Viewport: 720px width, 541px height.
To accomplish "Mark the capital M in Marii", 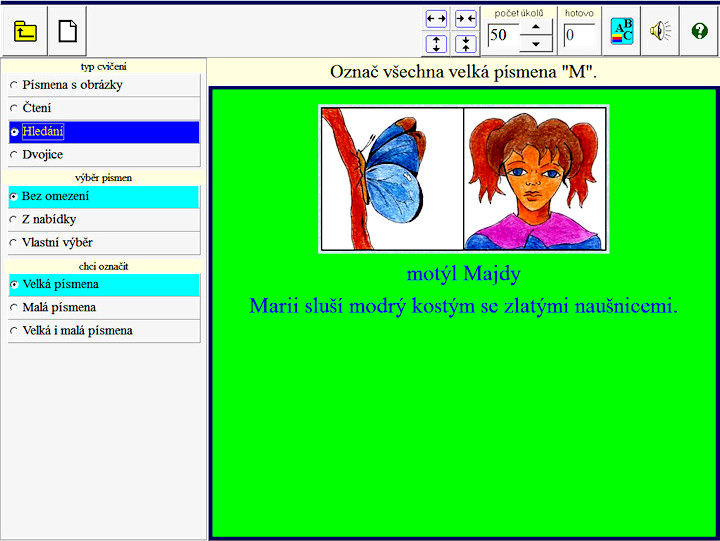I will 259,306.
